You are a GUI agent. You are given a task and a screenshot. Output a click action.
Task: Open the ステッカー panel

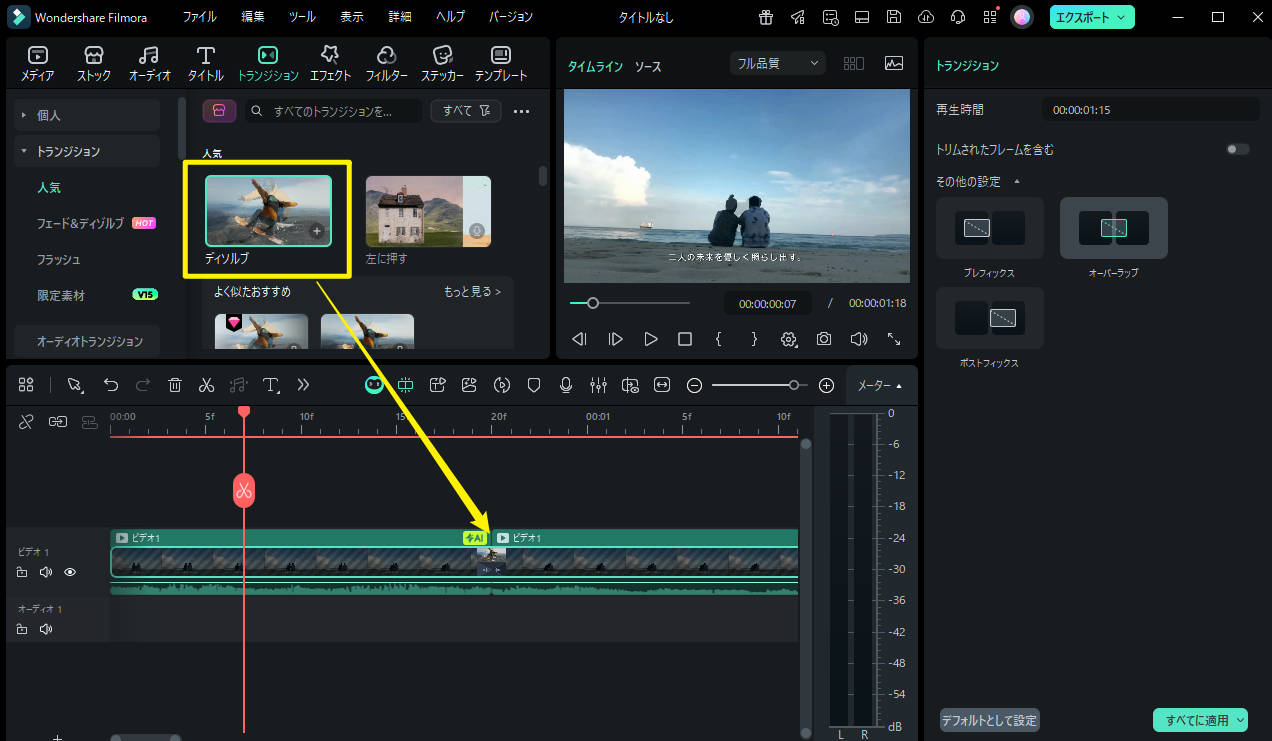pos(442,60)
